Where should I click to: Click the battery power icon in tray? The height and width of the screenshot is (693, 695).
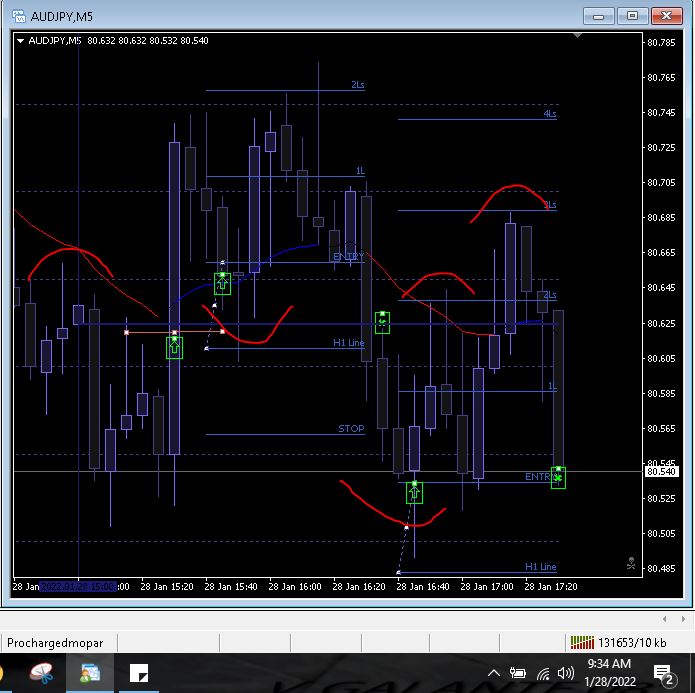(517, 673)
